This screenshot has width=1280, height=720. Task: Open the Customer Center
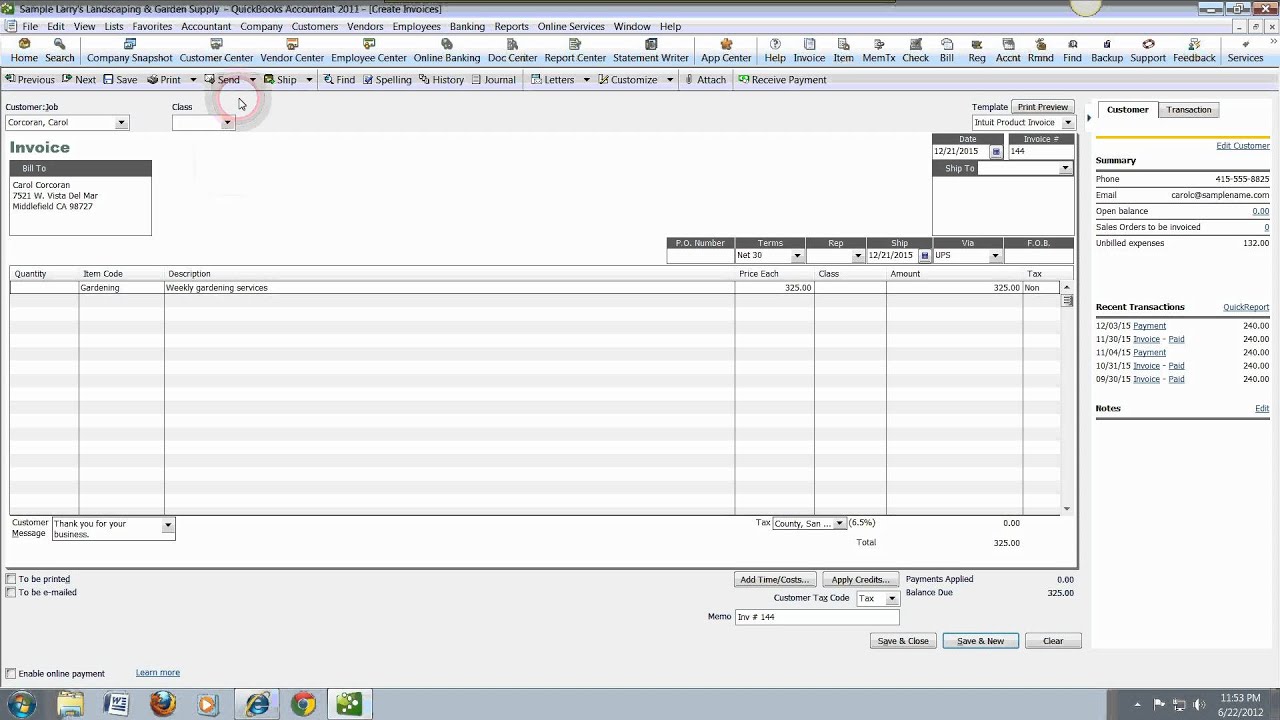[x=216, y=51]
